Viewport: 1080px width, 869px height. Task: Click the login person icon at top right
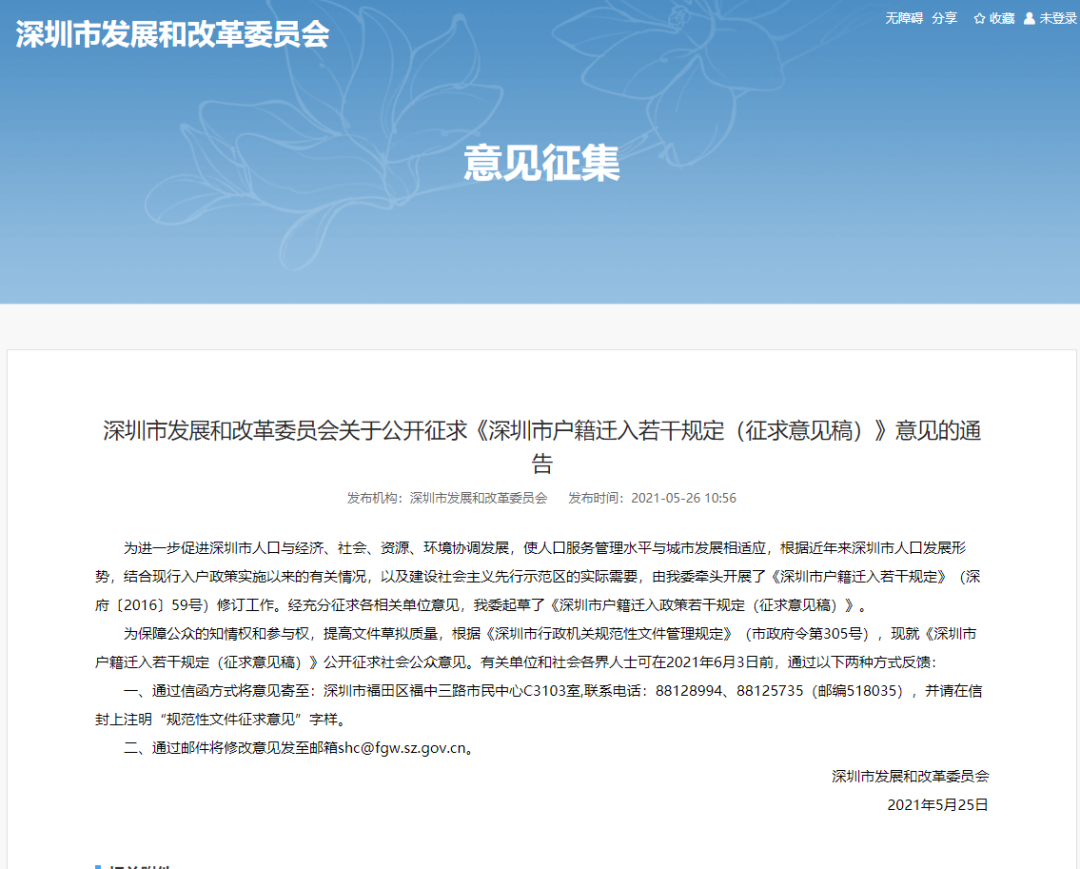(x=1028, y=18)
